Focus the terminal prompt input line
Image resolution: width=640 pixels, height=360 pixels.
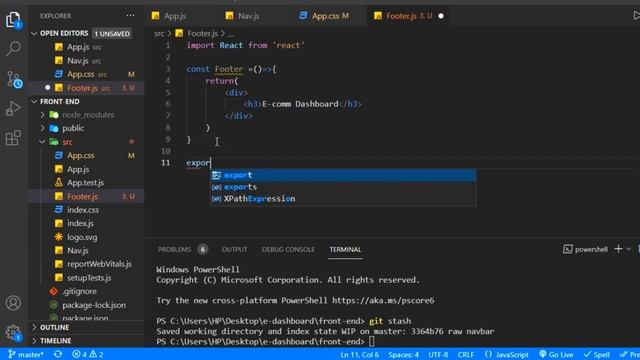371,341
